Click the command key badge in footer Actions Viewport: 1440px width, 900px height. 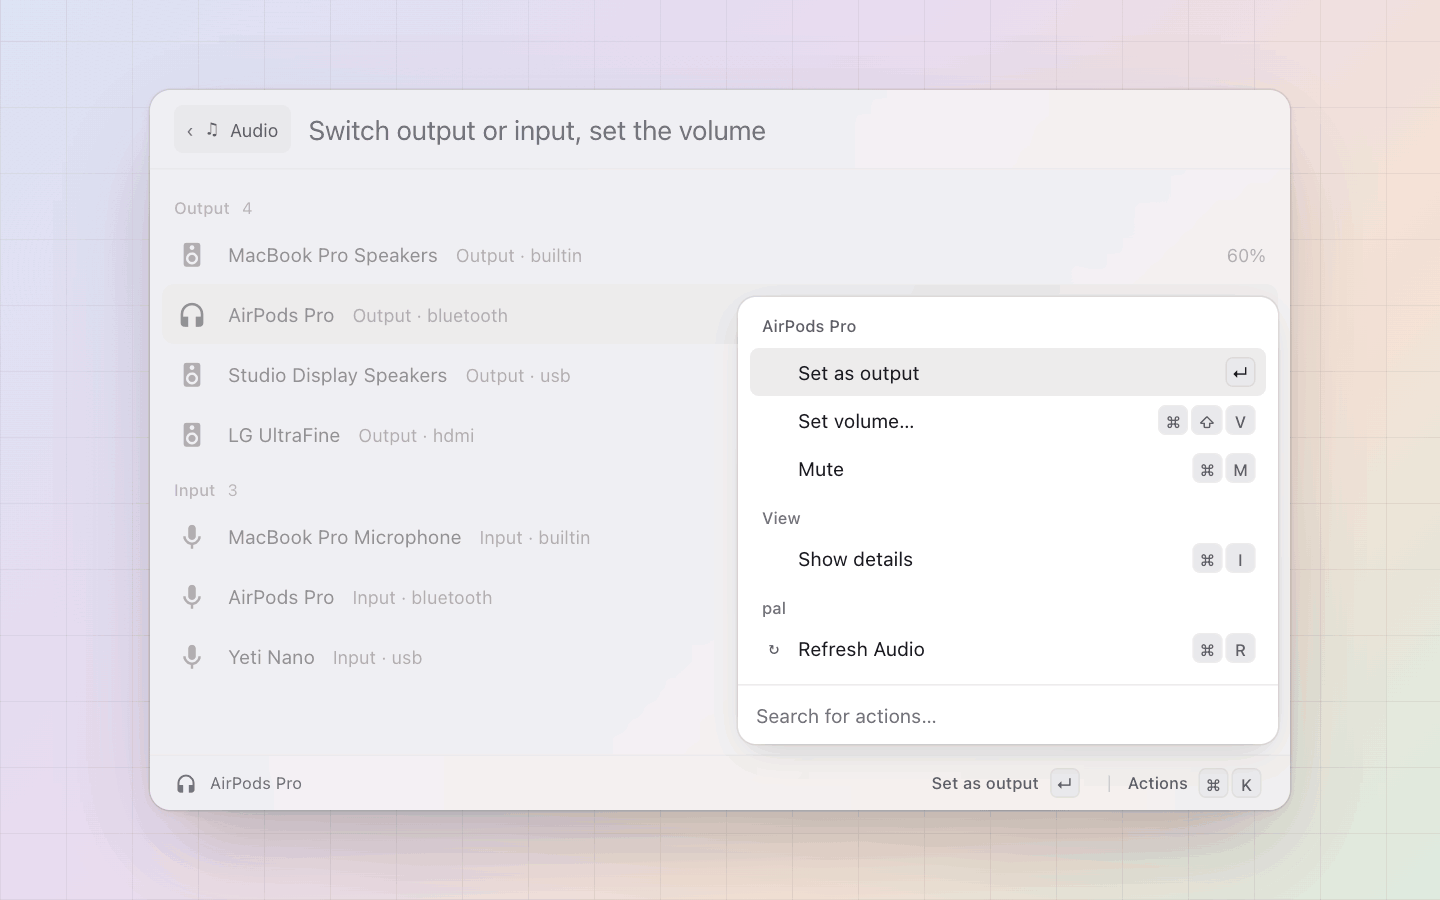pos(1213,784)
